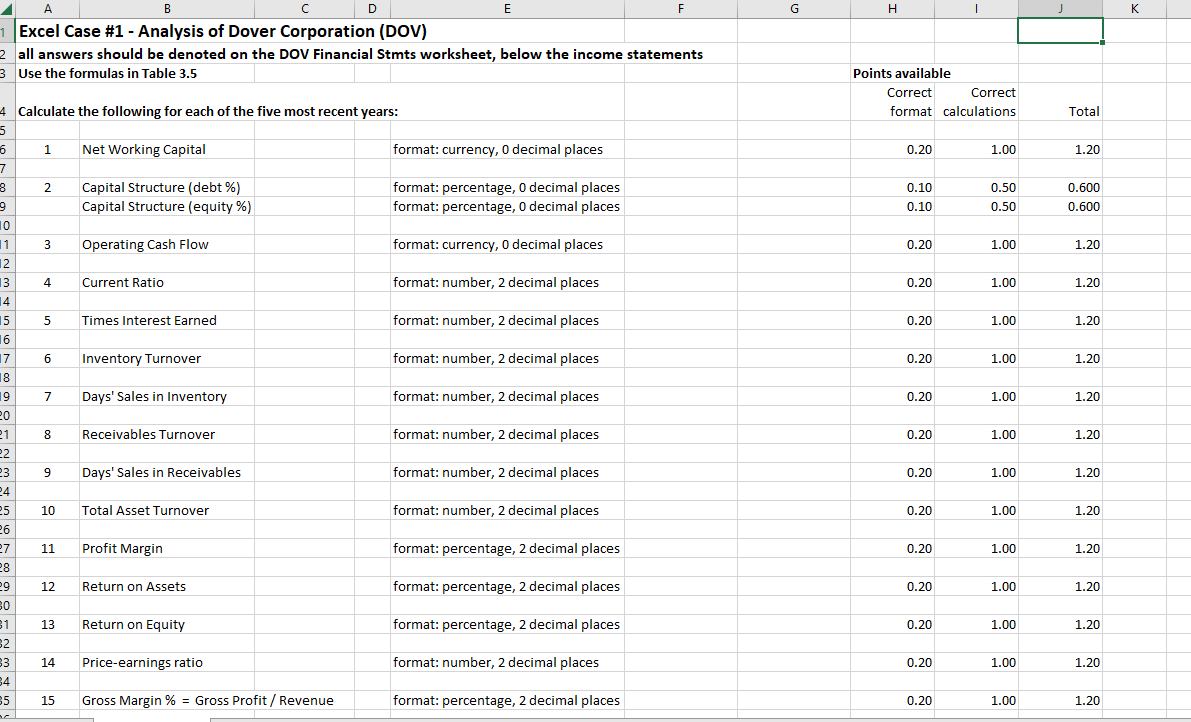Click the item number 1 cell

click(x=47, y=150)
